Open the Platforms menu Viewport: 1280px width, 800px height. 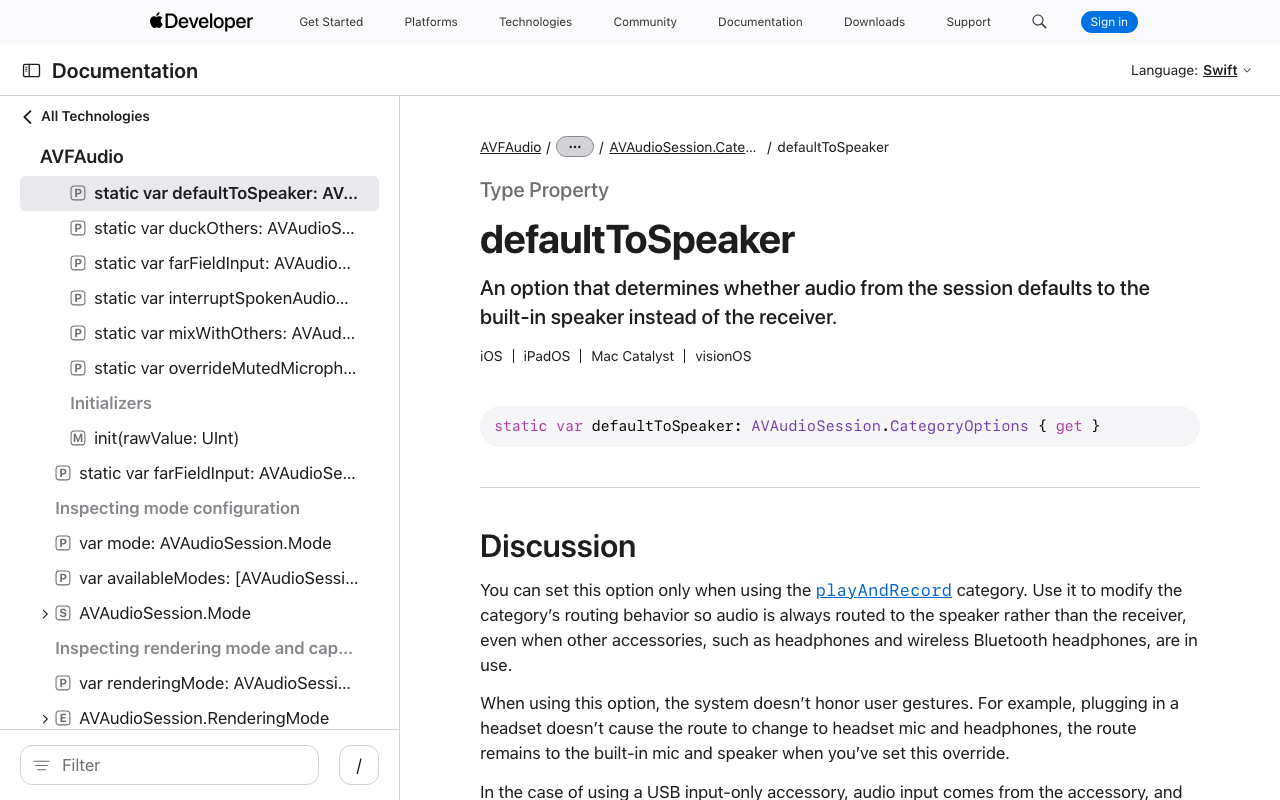click(x=431, y=21)
